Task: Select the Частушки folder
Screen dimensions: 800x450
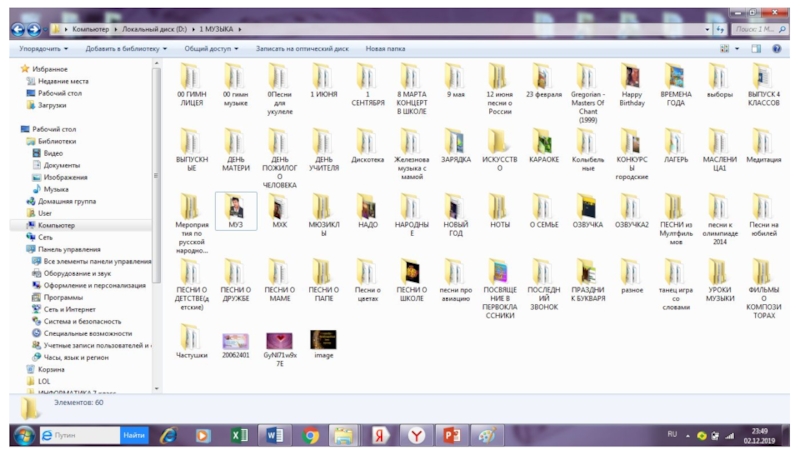Action: click(x=191, y=341)
